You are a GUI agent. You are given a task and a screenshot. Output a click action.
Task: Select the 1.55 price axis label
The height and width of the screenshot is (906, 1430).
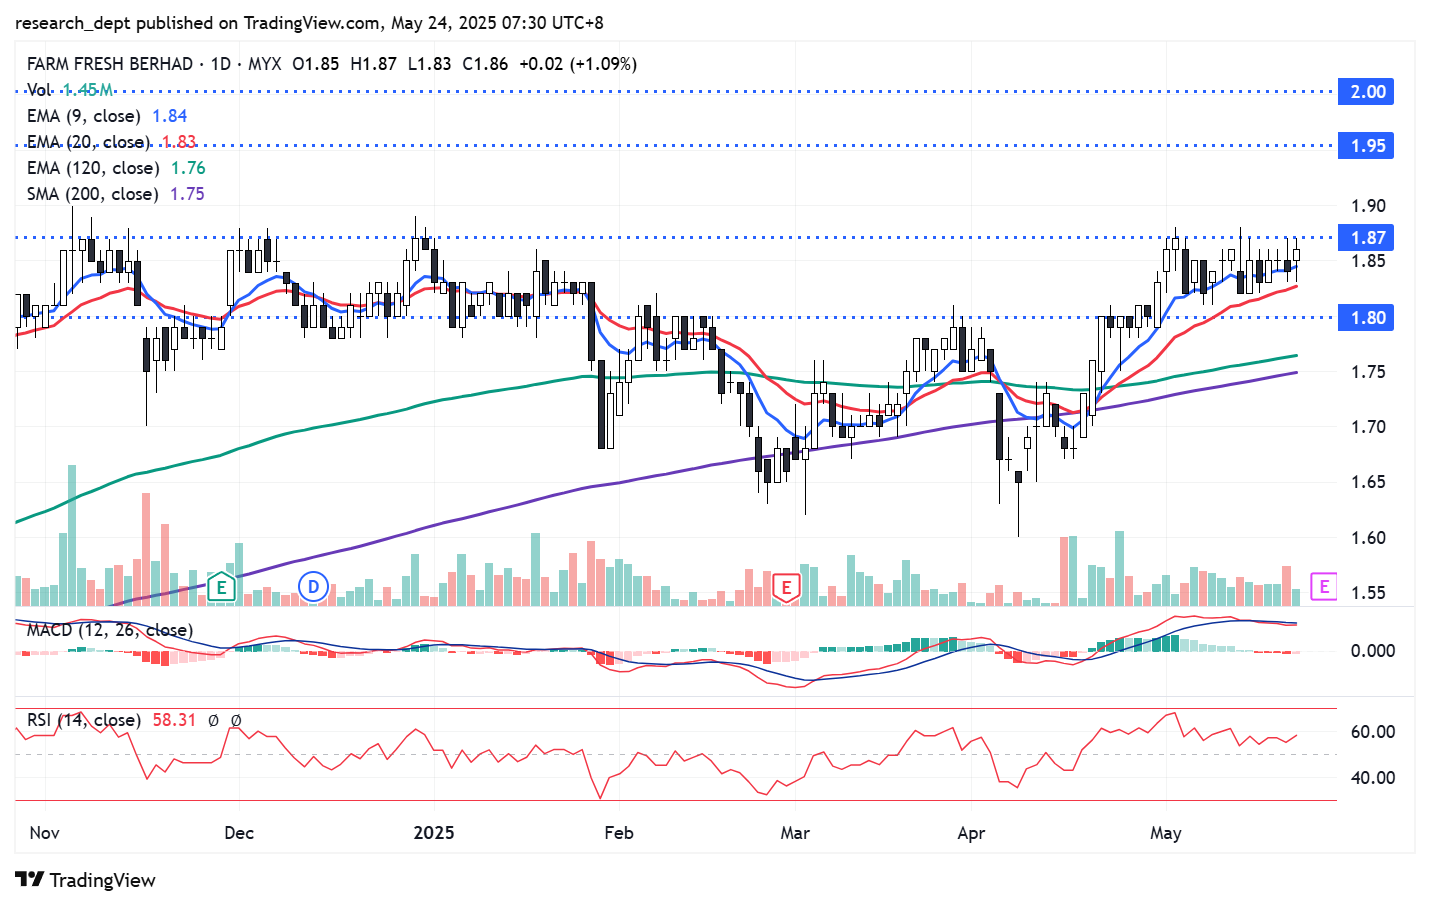[1368, 593]
